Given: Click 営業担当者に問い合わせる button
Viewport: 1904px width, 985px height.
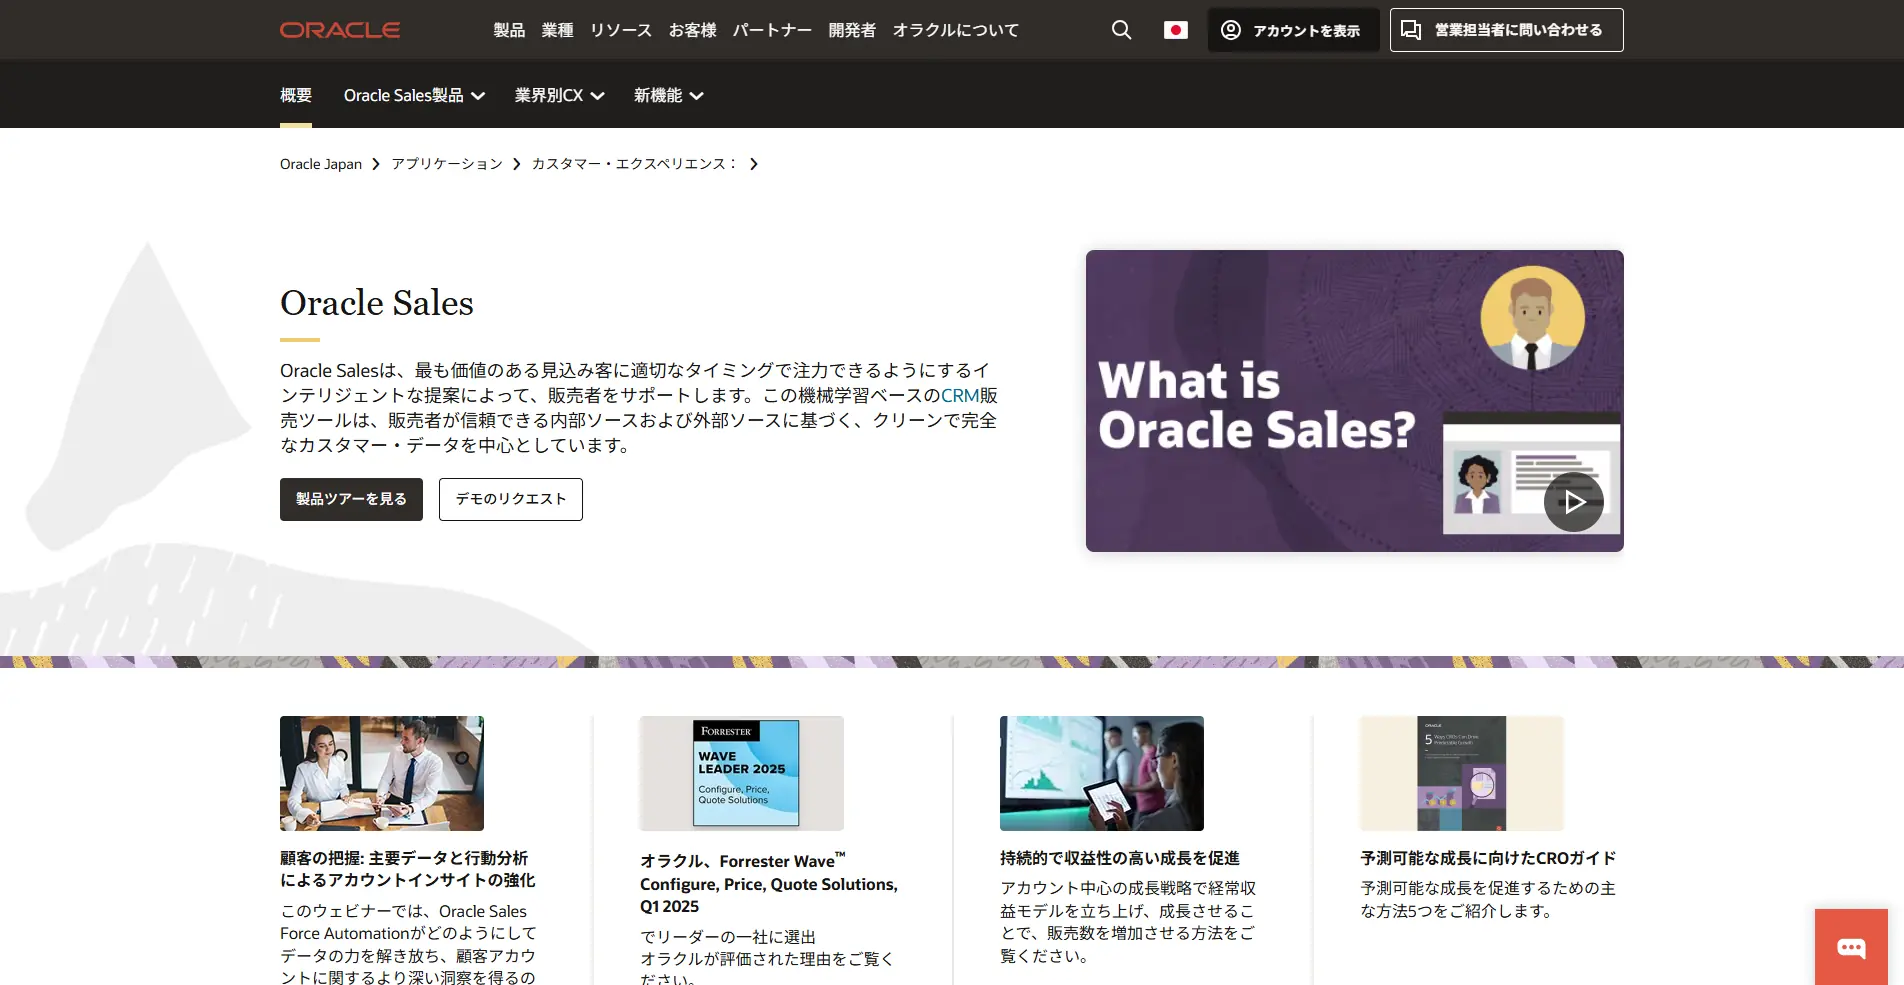Looking at the screenshot, I should pyautogui.click(x=1506, y=30).
